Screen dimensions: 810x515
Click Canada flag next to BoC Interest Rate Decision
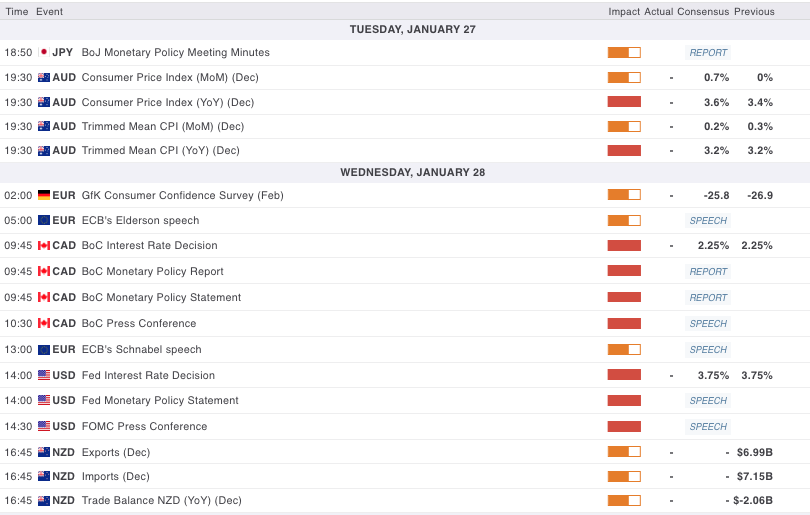coord(44,245)
